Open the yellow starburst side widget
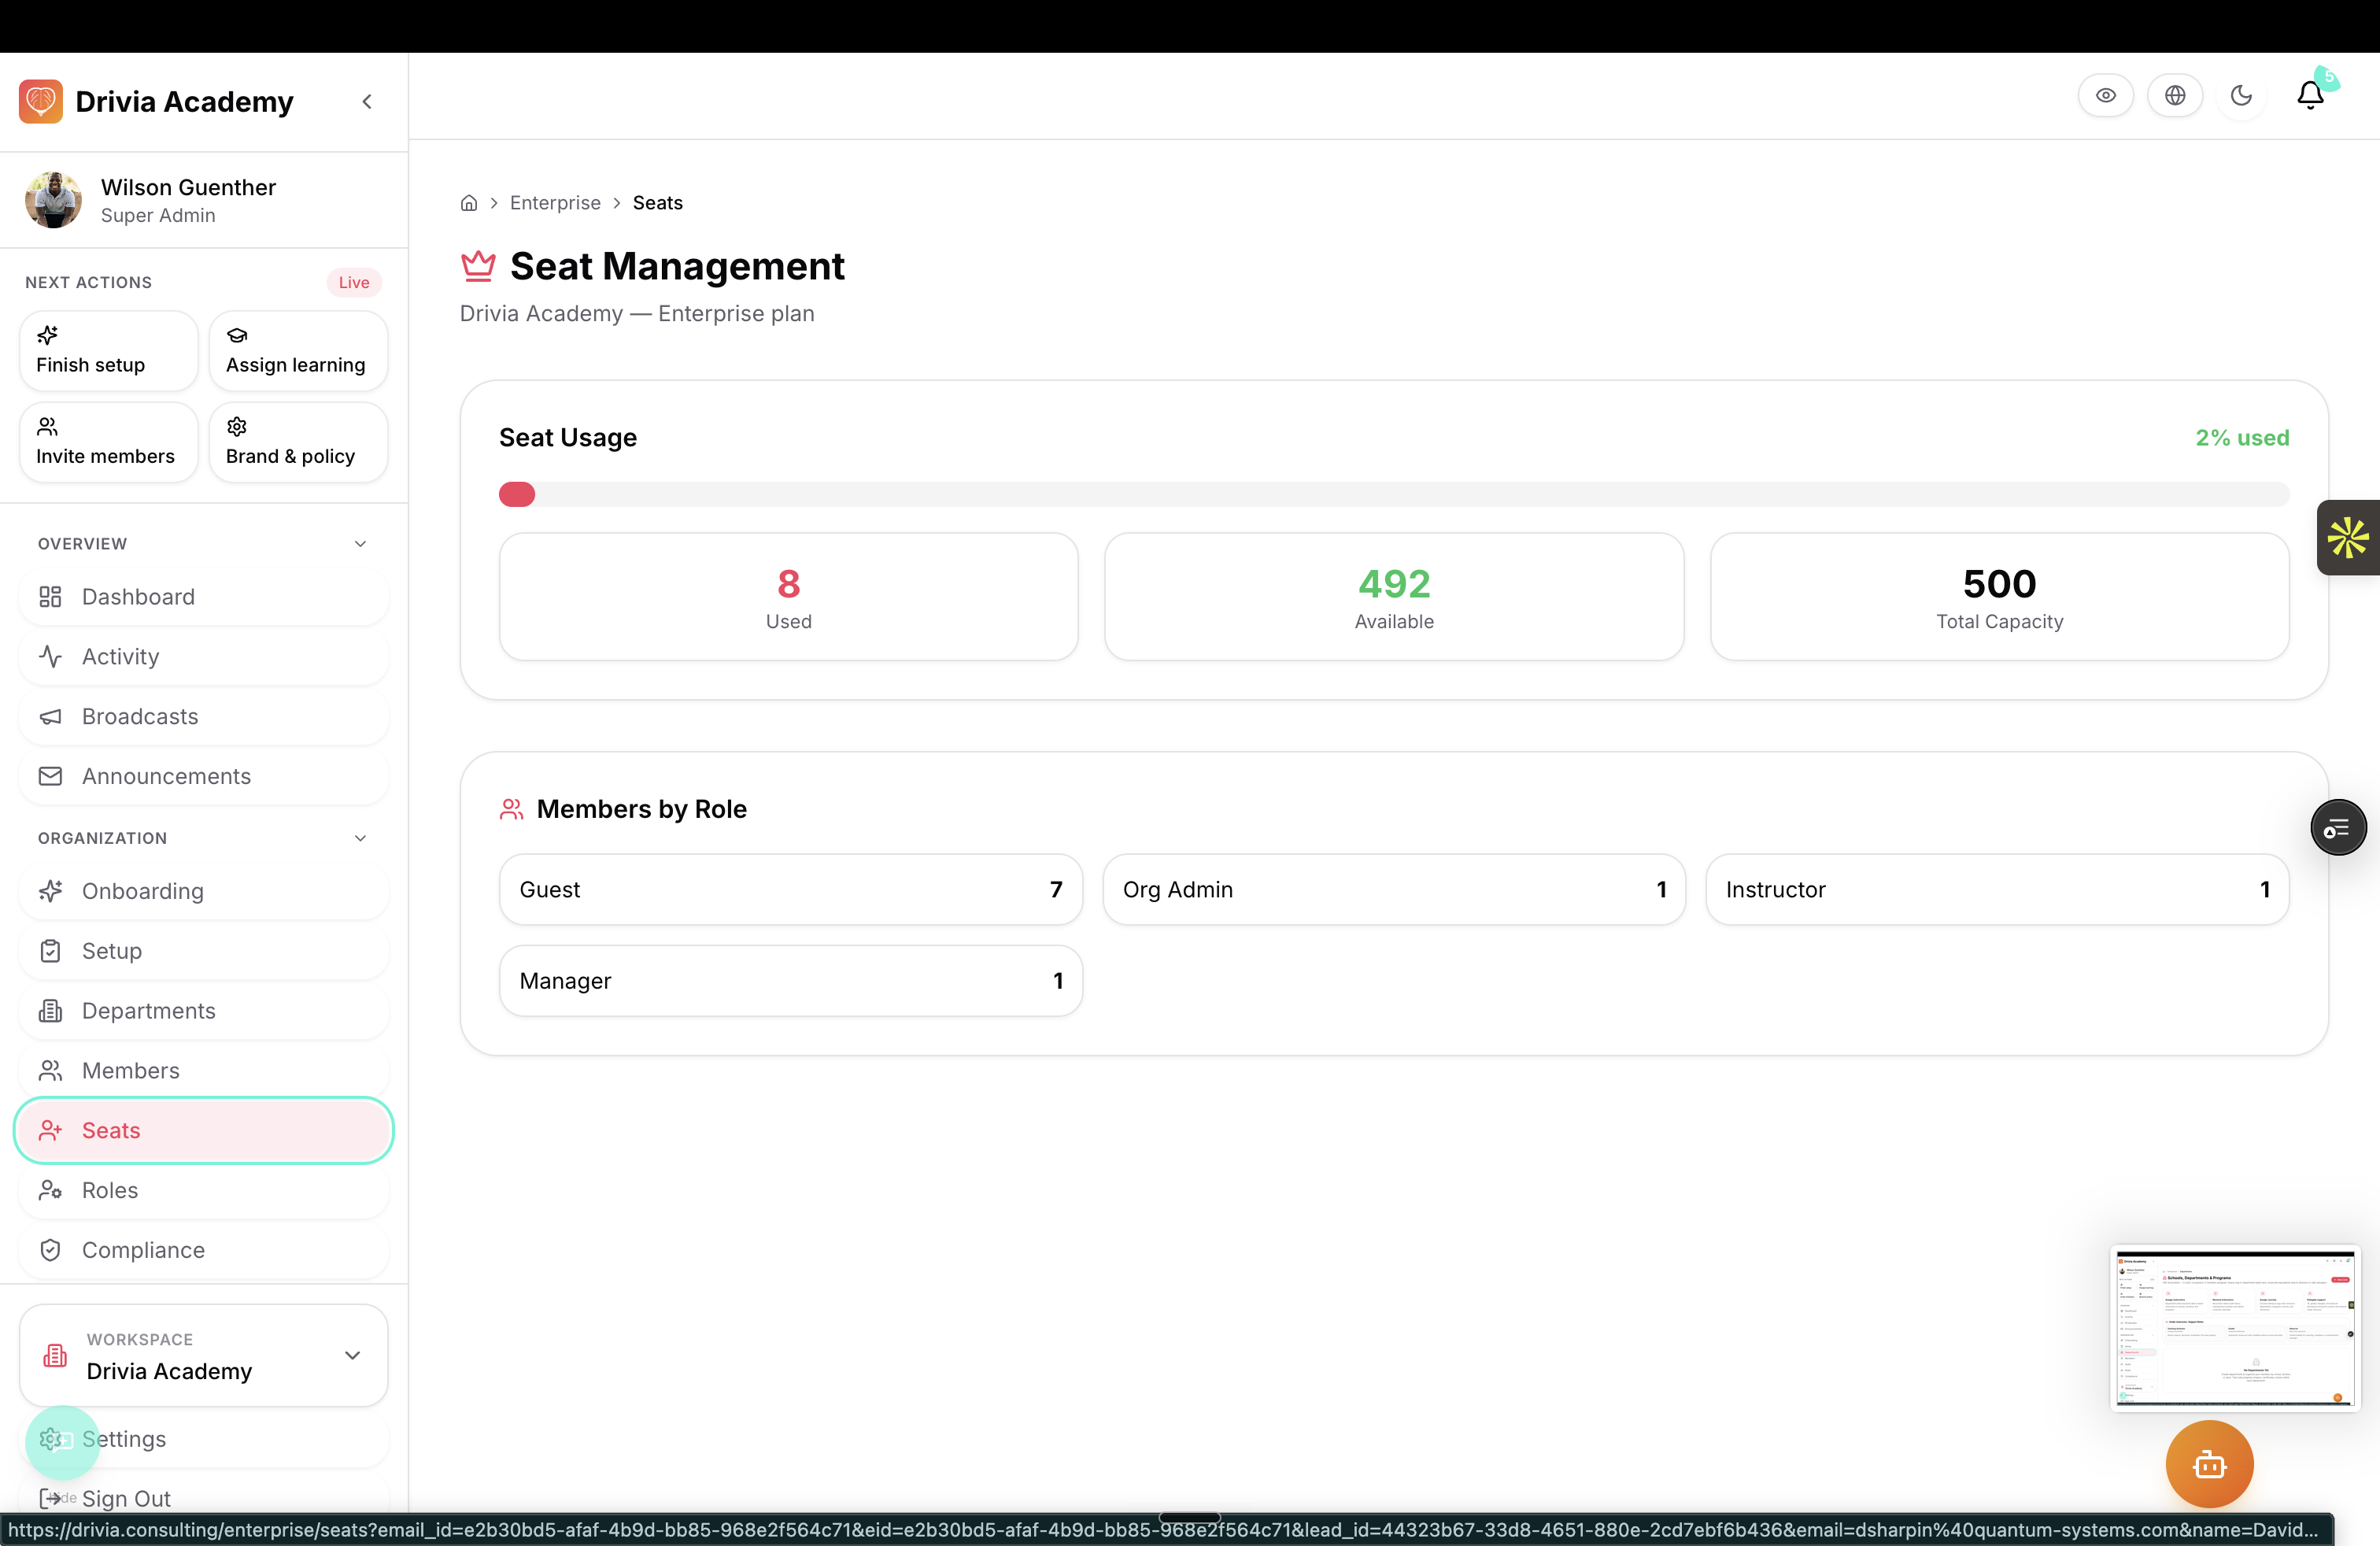 (x=2348, y=538)
